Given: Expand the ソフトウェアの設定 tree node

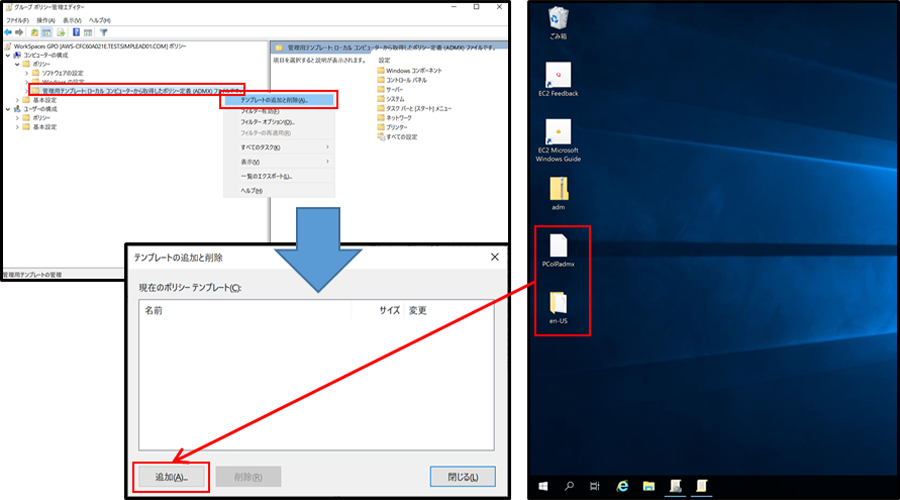Looking at the screenshot, I should (26, 73).
